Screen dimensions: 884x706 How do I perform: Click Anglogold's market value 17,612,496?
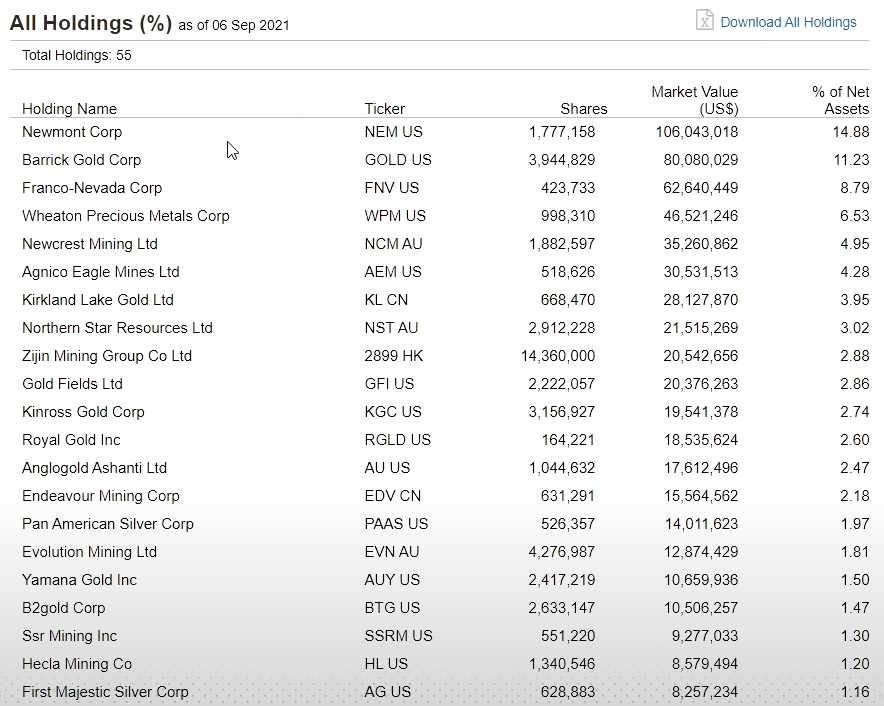pyautogui.click(x=701, y=468)
